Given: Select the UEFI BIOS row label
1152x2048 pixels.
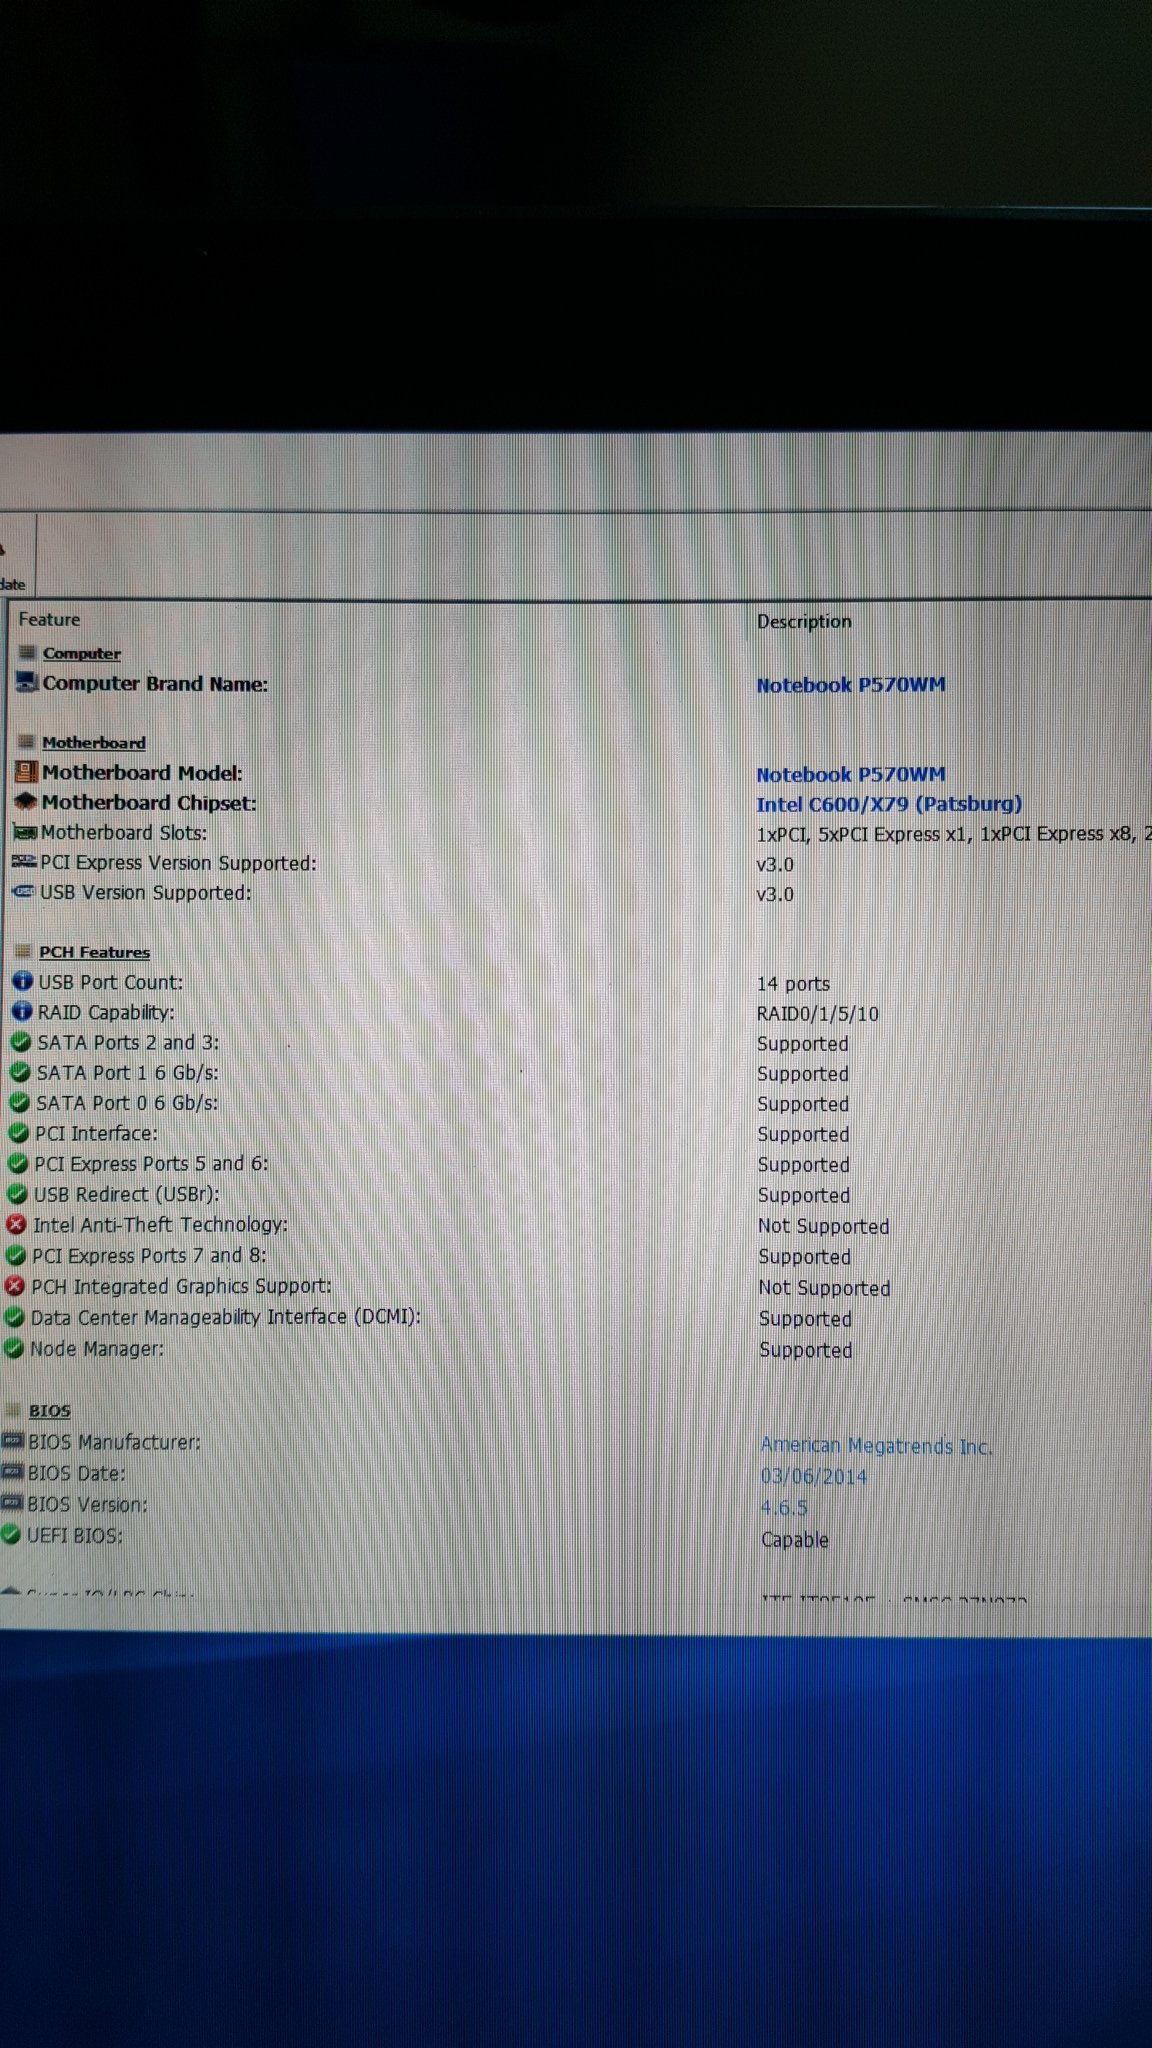Looking at the screenshot, I should click(75, 1534).
